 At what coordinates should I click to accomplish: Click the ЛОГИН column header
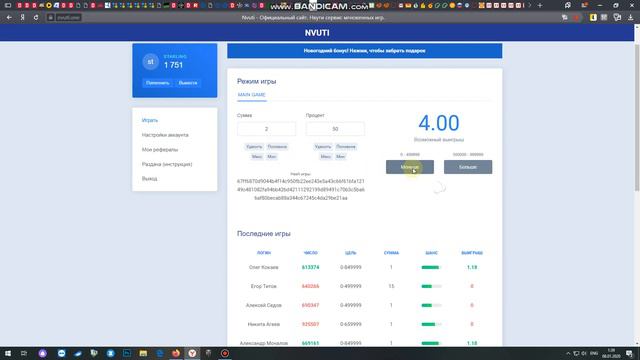point(264,253)
